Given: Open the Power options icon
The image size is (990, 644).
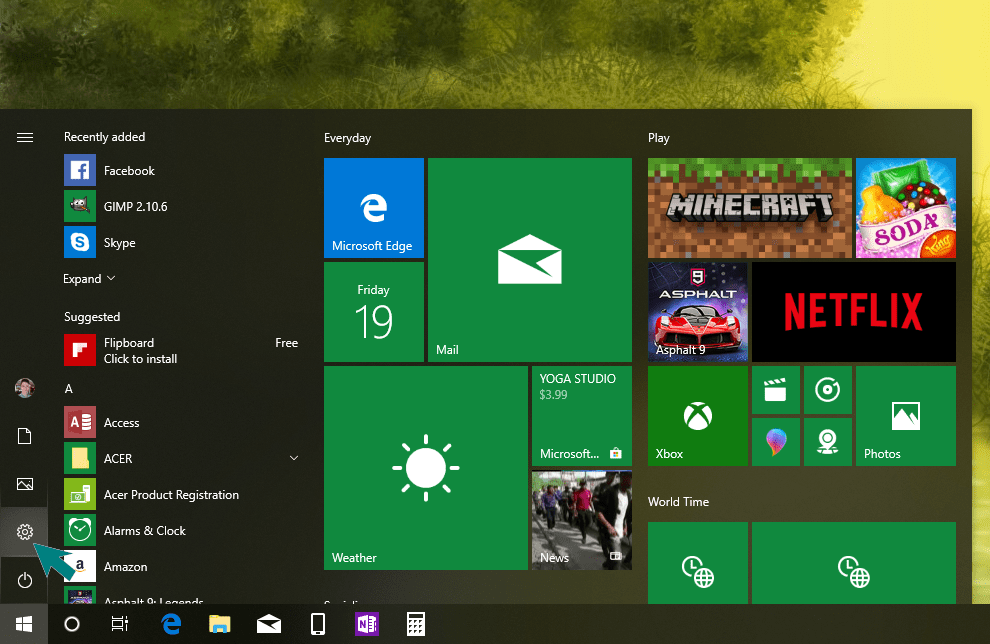Looking at the screenshot, I should (x=24, y=580).
